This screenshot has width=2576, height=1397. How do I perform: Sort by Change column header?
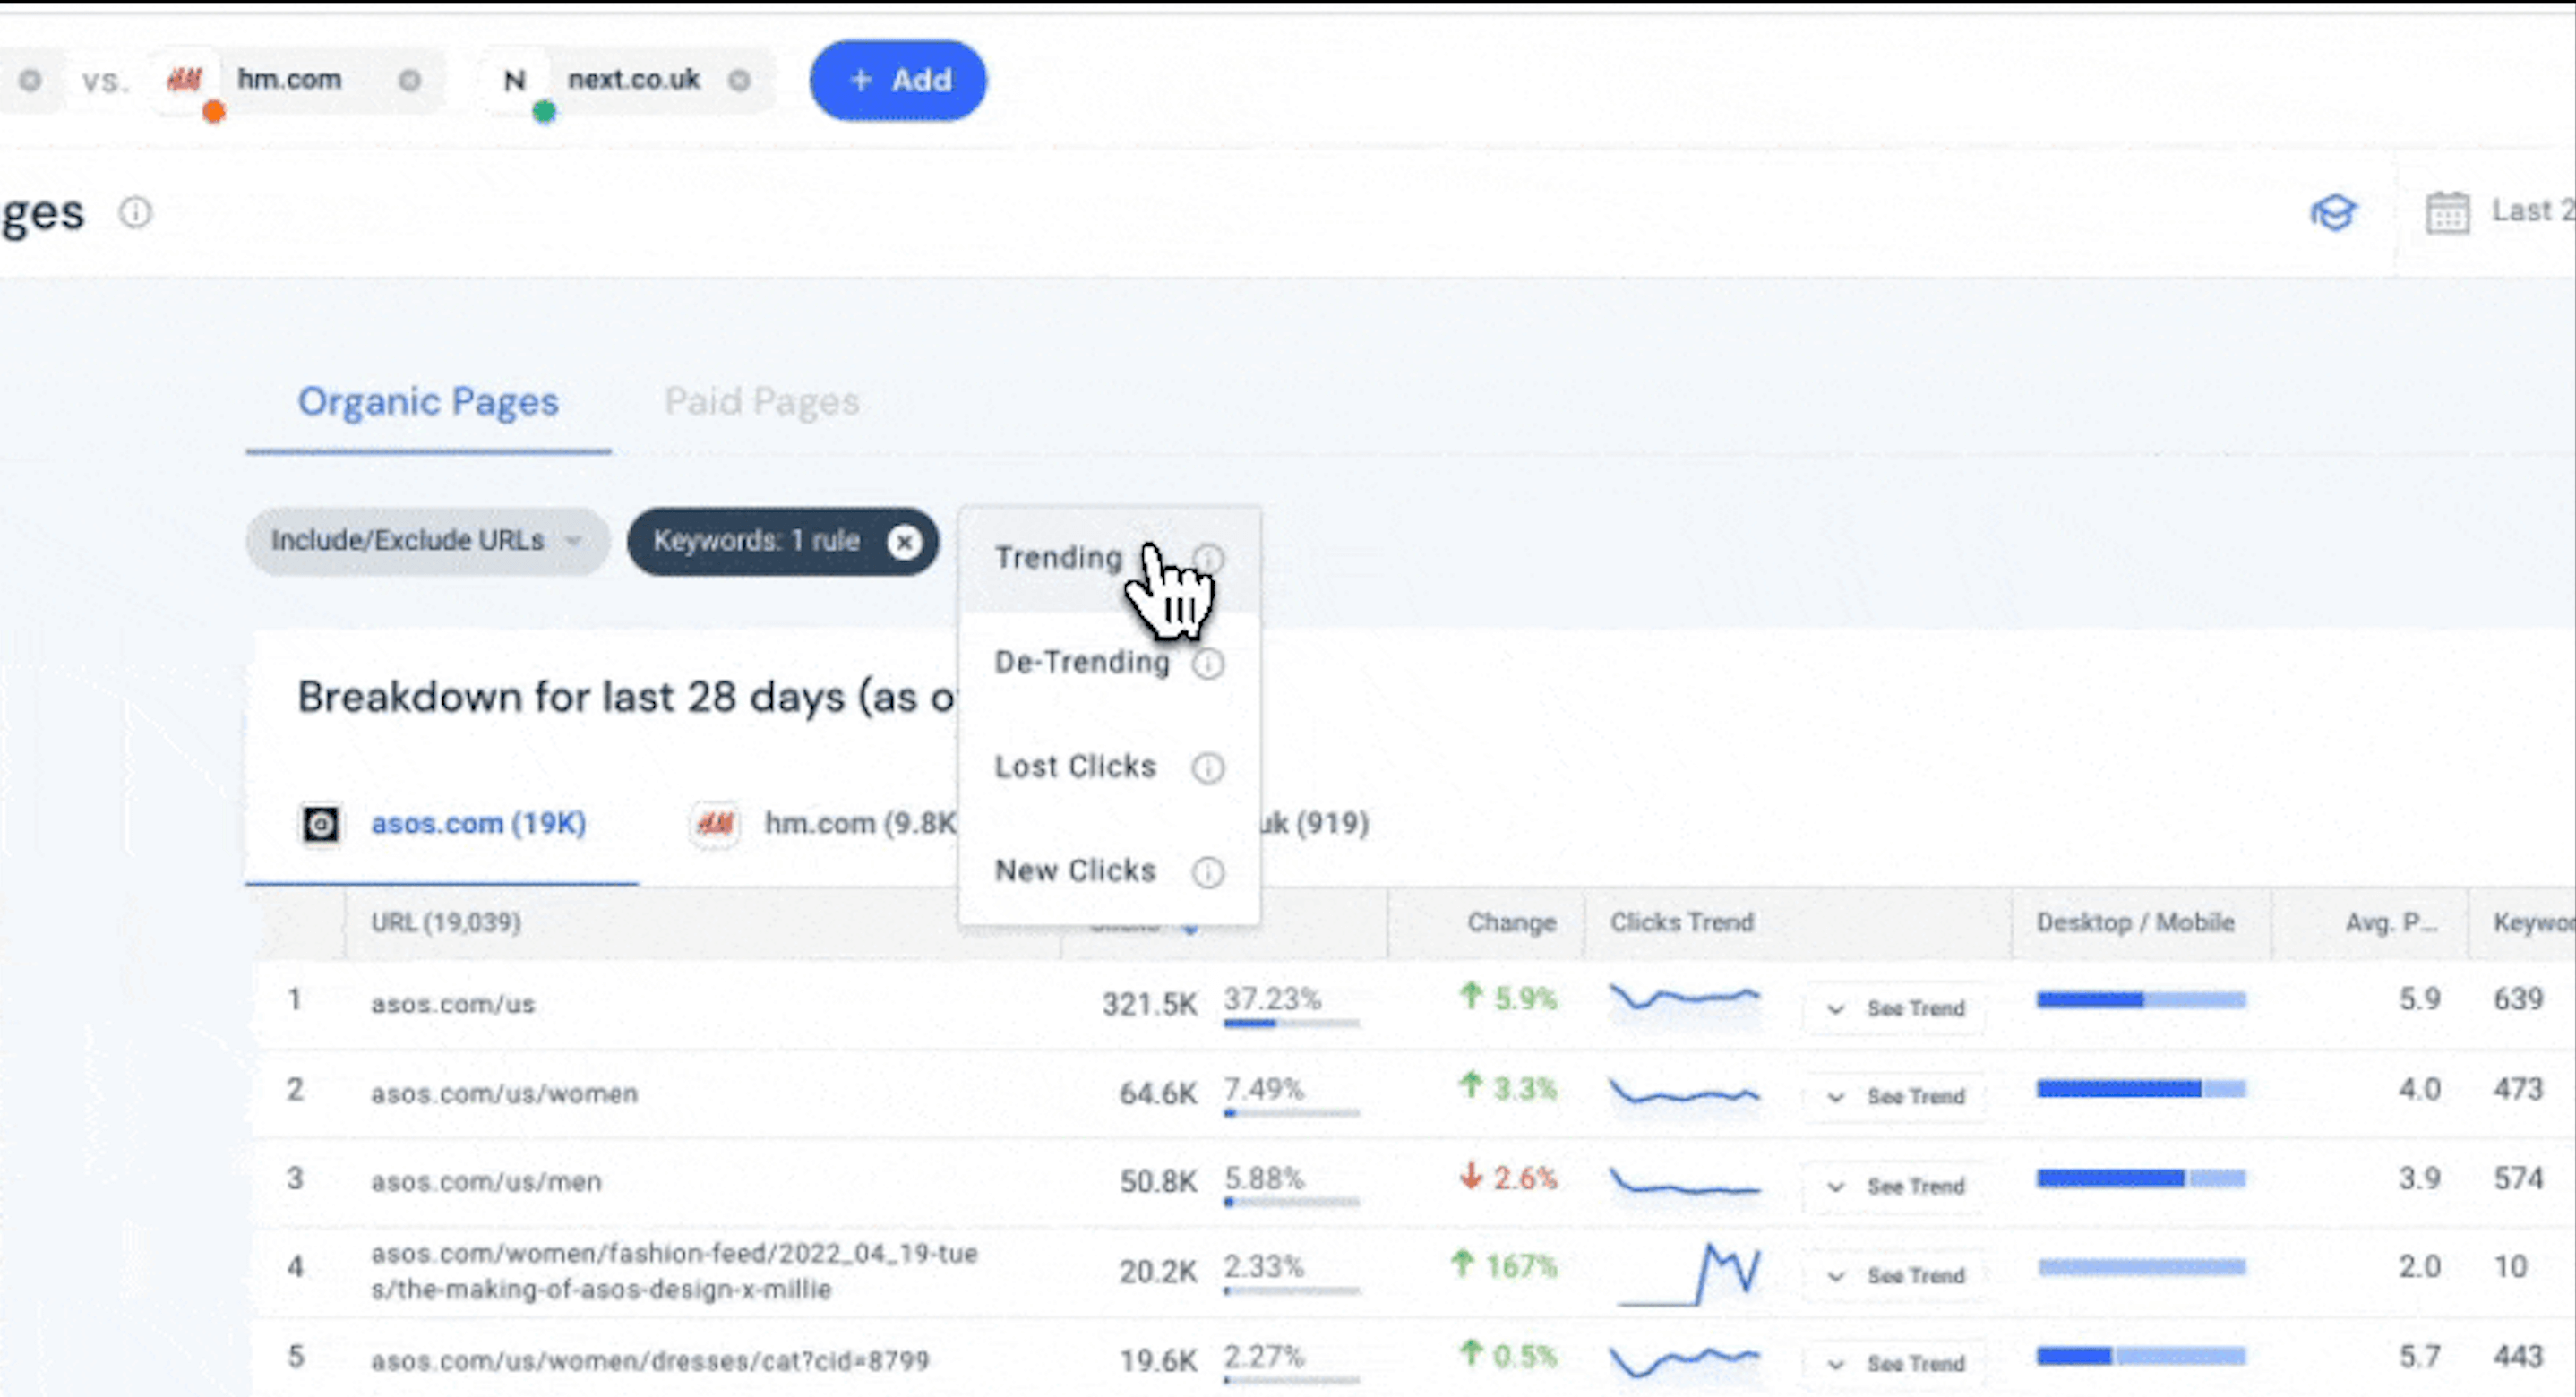tap(1511, 922)
